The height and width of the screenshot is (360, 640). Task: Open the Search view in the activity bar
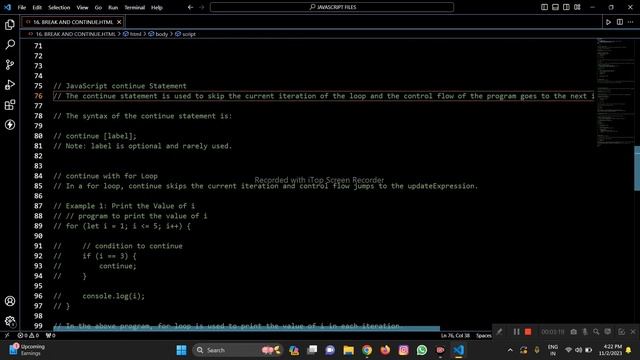pyautogui.click(x=10, y=44)
